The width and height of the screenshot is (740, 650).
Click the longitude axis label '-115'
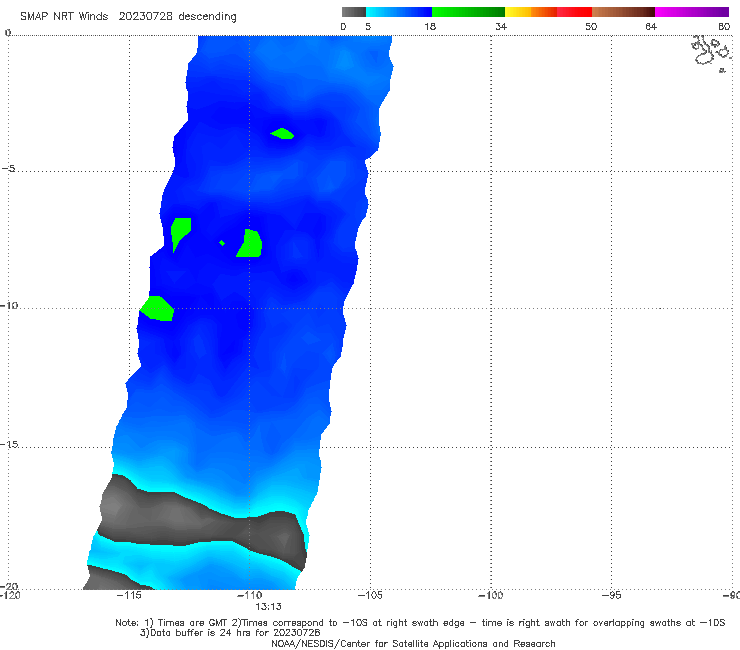[x=129, y=595]
